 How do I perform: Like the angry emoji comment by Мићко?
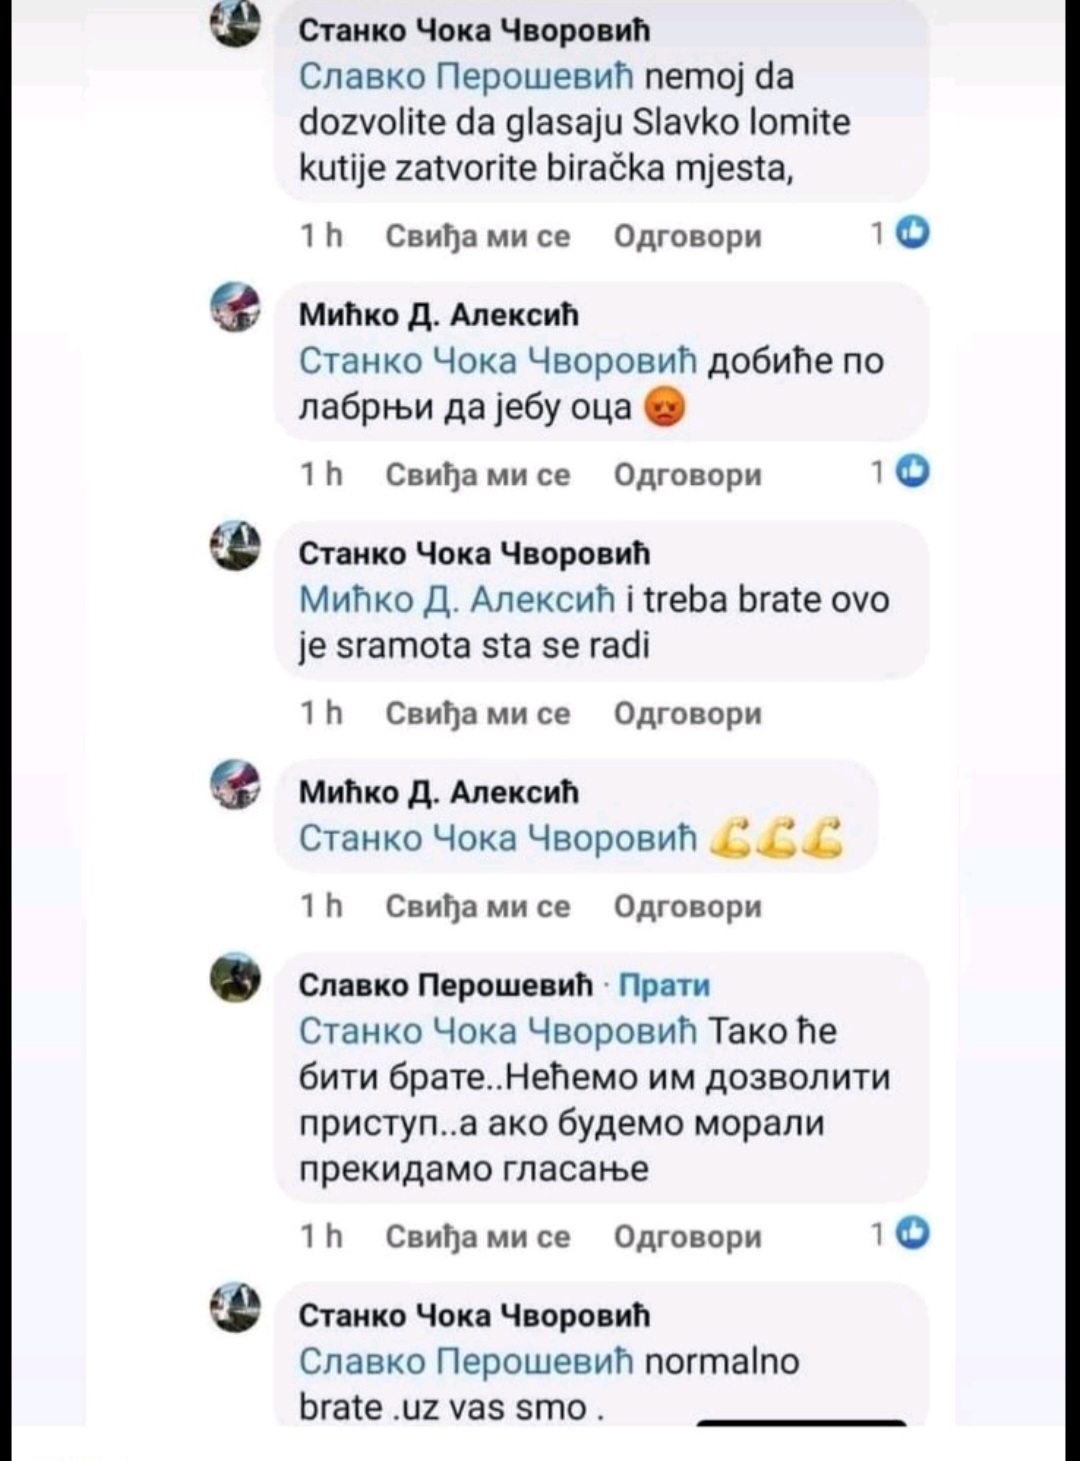click(x=477, y=475)
